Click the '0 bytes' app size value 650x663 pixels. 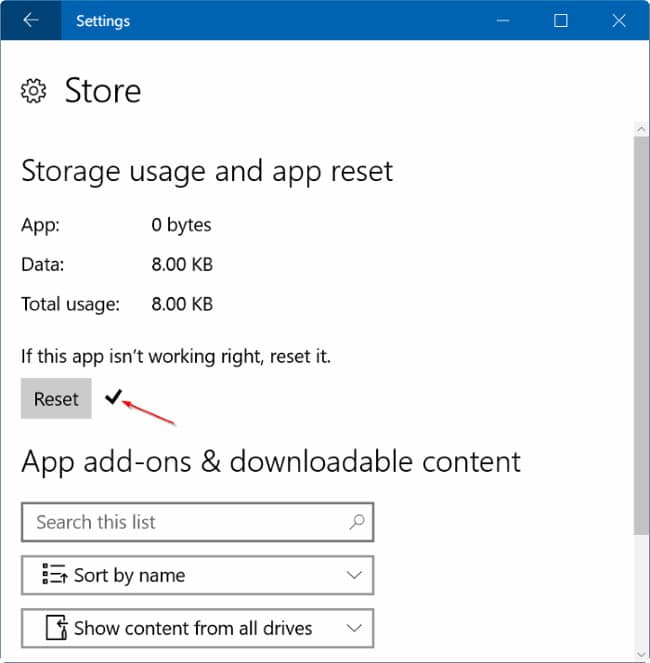181,225
